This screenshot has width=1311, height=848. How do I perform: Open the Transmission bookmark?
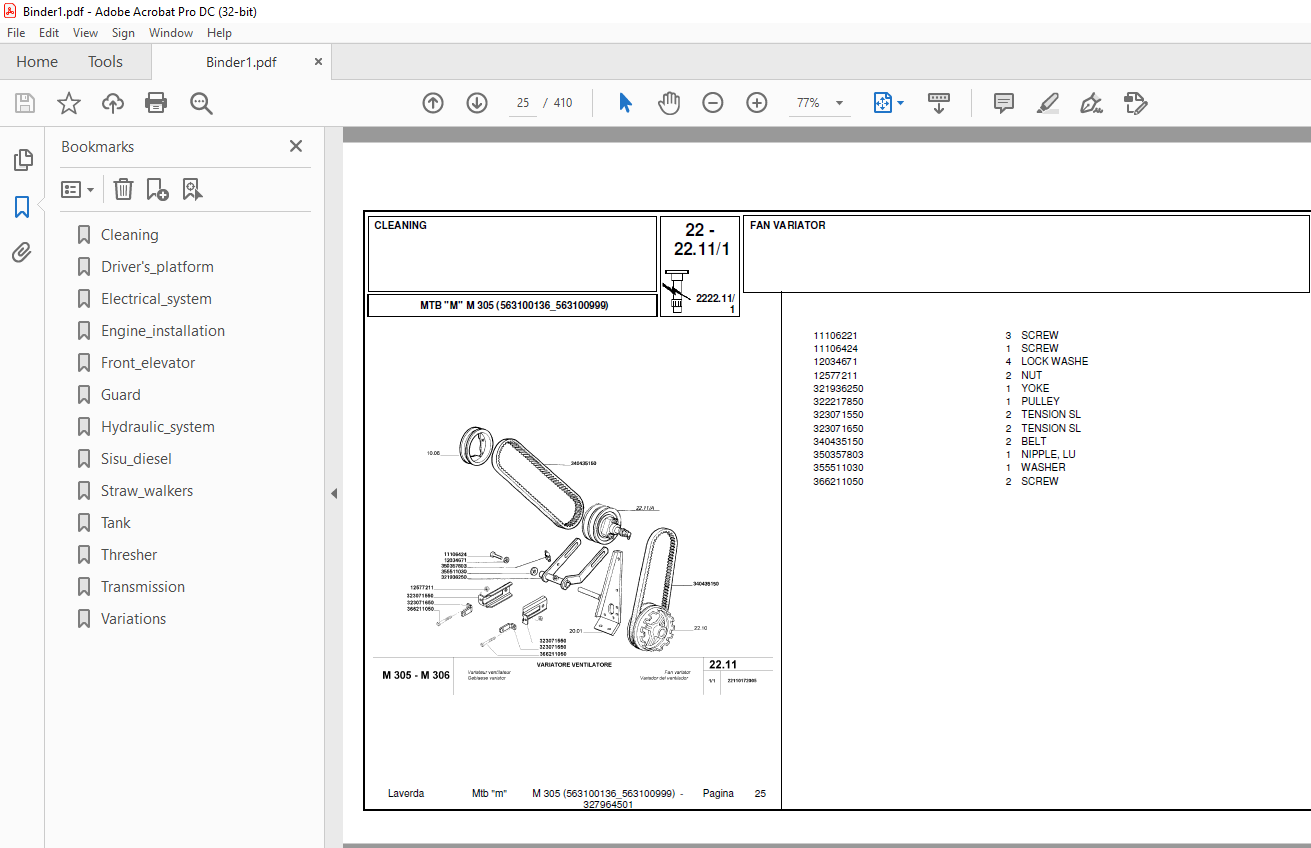click(x=143, y=587)
